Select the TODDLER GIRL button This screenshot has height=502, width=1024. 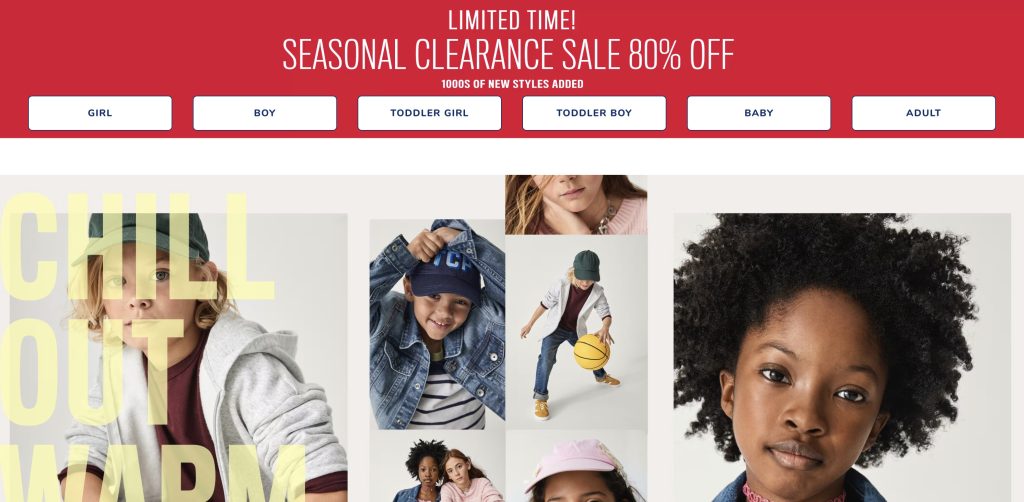click(429, 113)
